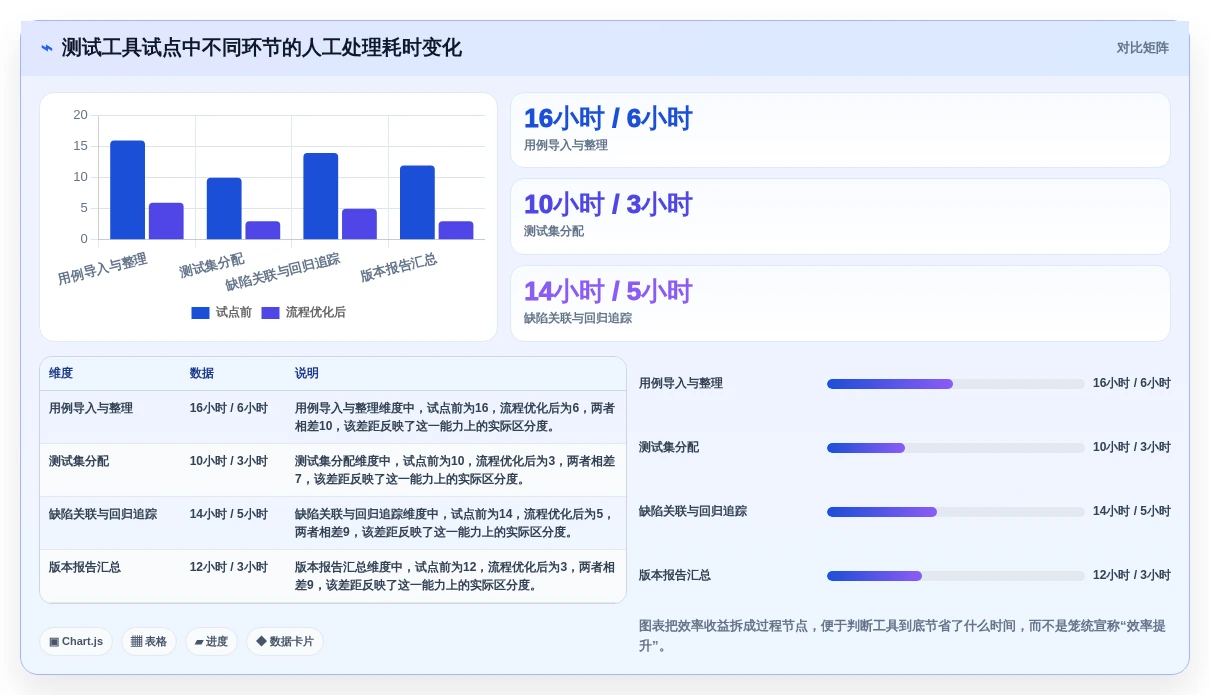Open the 14小时 / 5小时 data card
1210x695 pixels.
point(840,303)
